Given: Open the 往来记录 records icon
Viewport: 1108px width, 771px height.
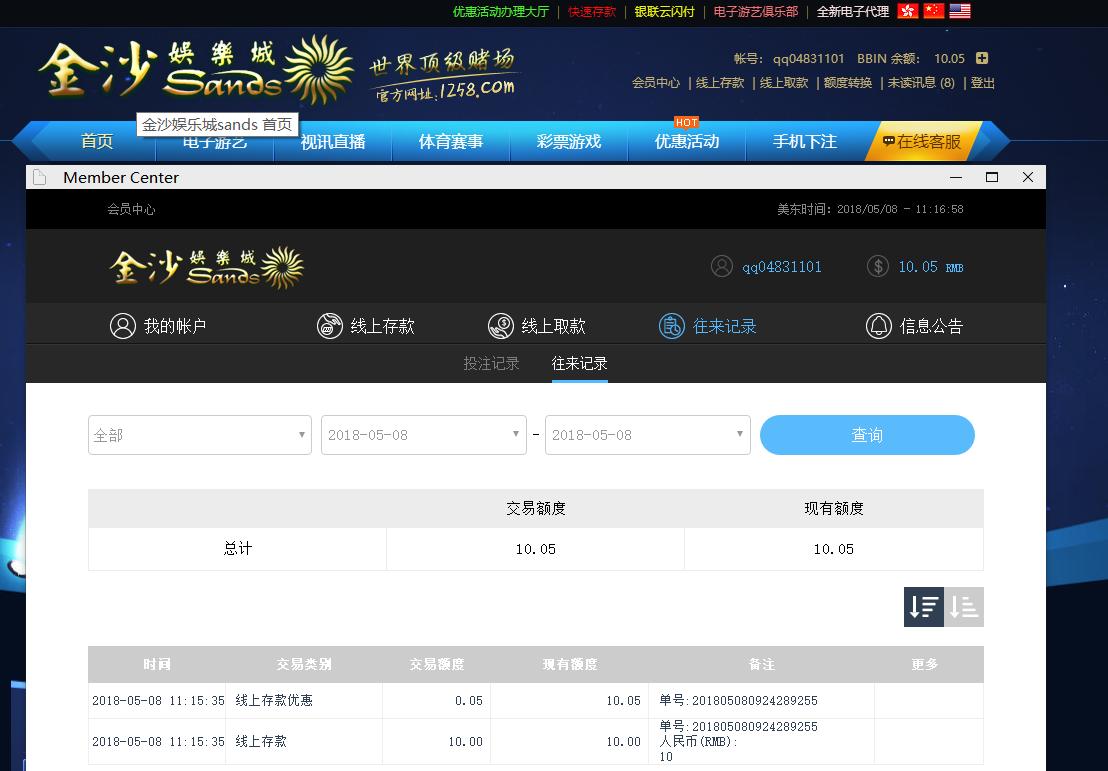Looking at the screenshot, I should click(x=673, y=325).
